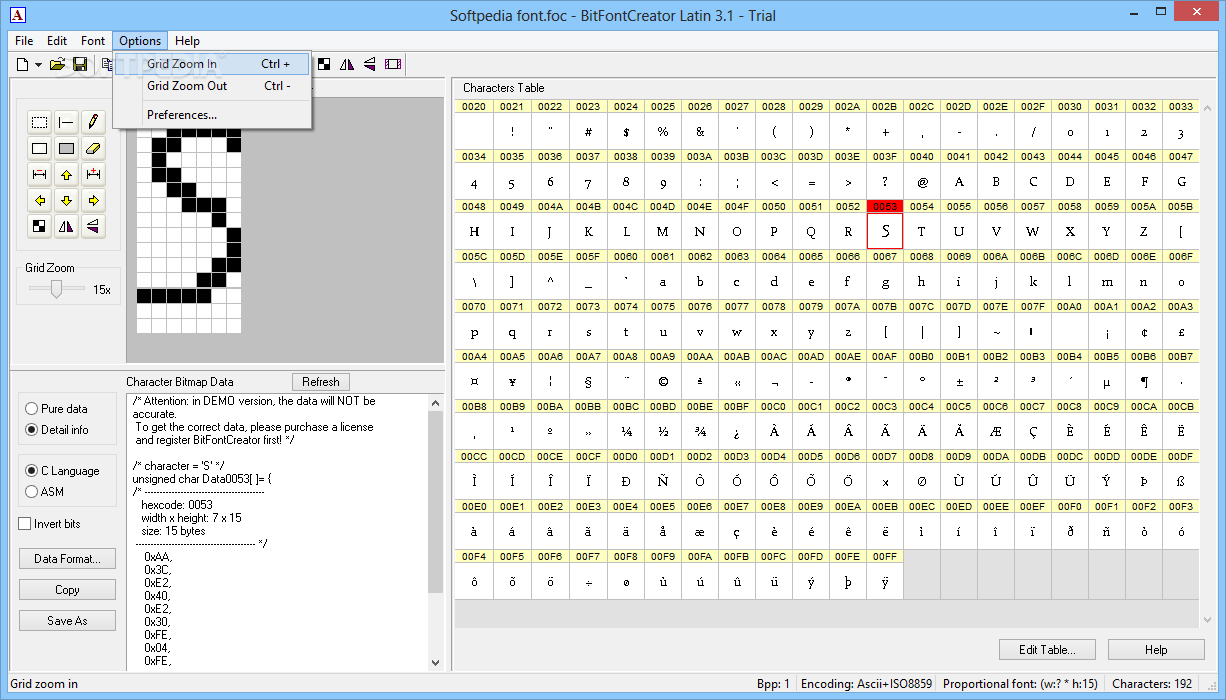Select character cell 0024 dollar sign

point(626,131)
